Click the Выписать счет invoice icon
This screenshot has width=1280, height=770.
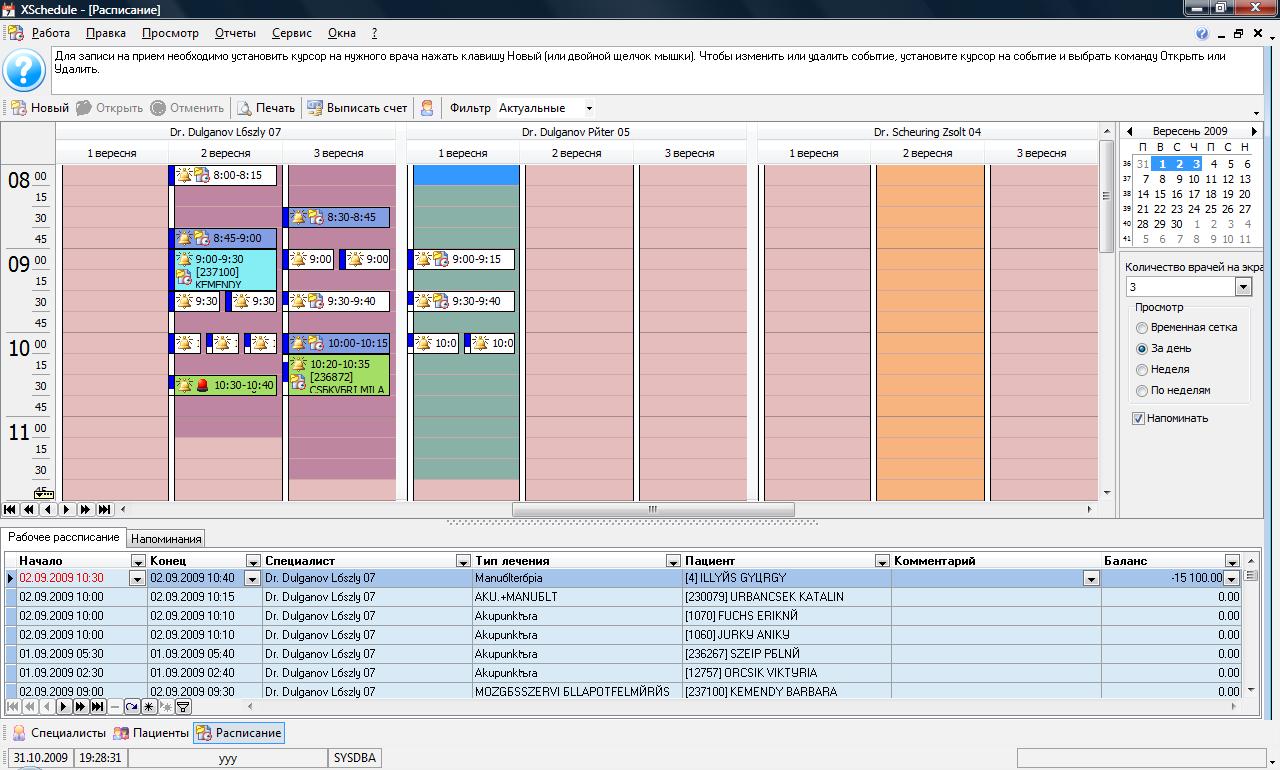coord(315,108)
